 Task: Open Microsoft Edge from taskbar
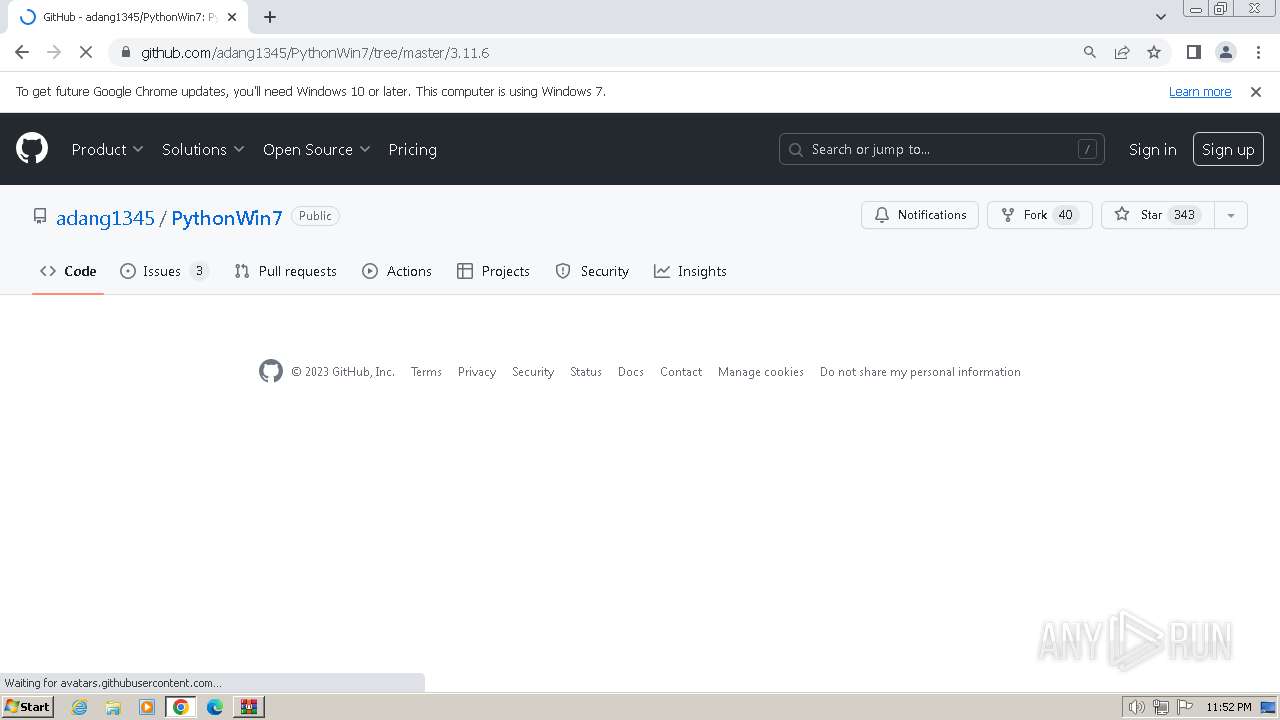[215, 707]
